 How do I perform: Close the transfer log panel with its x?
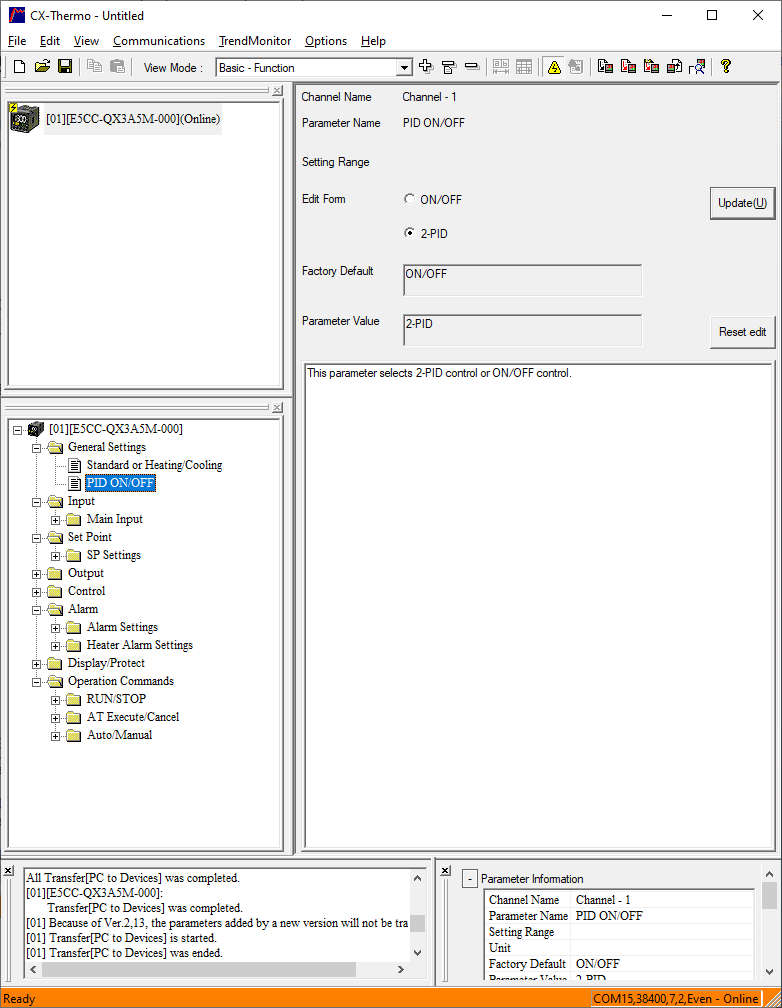coord(8,870)
